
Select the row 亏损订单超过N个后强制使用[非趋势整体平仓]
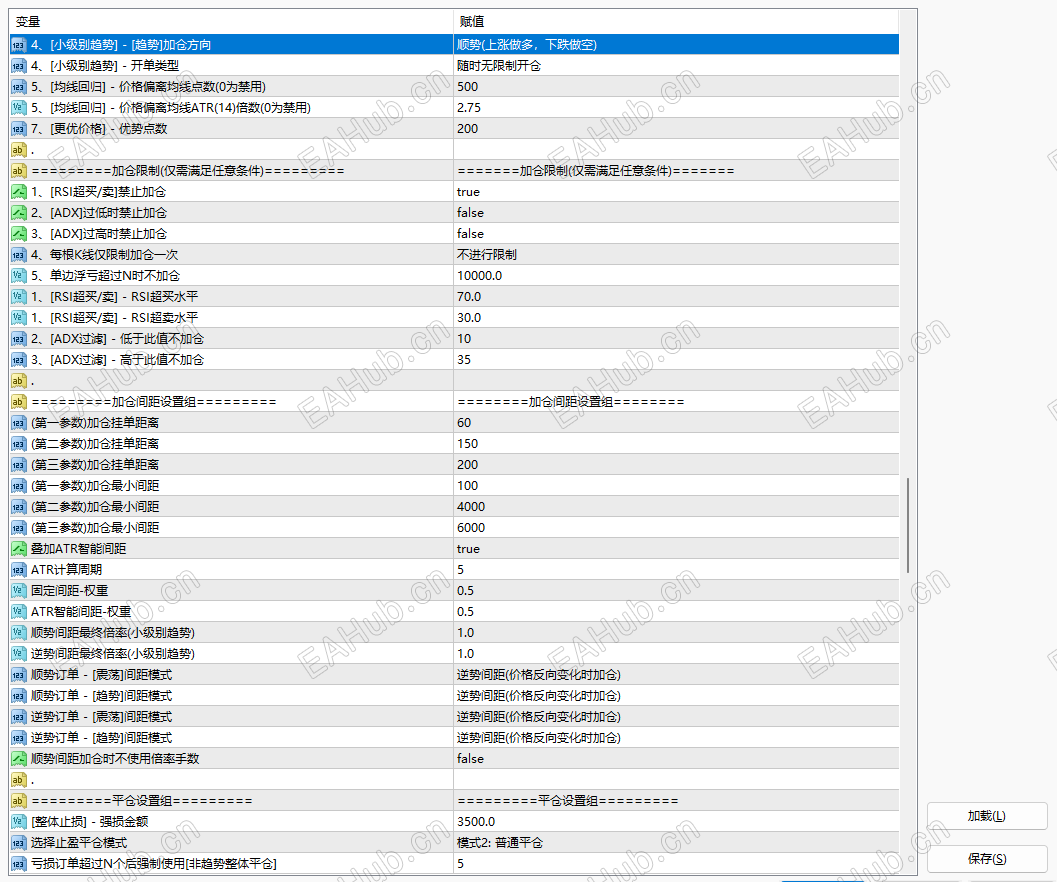pos(454,864)
